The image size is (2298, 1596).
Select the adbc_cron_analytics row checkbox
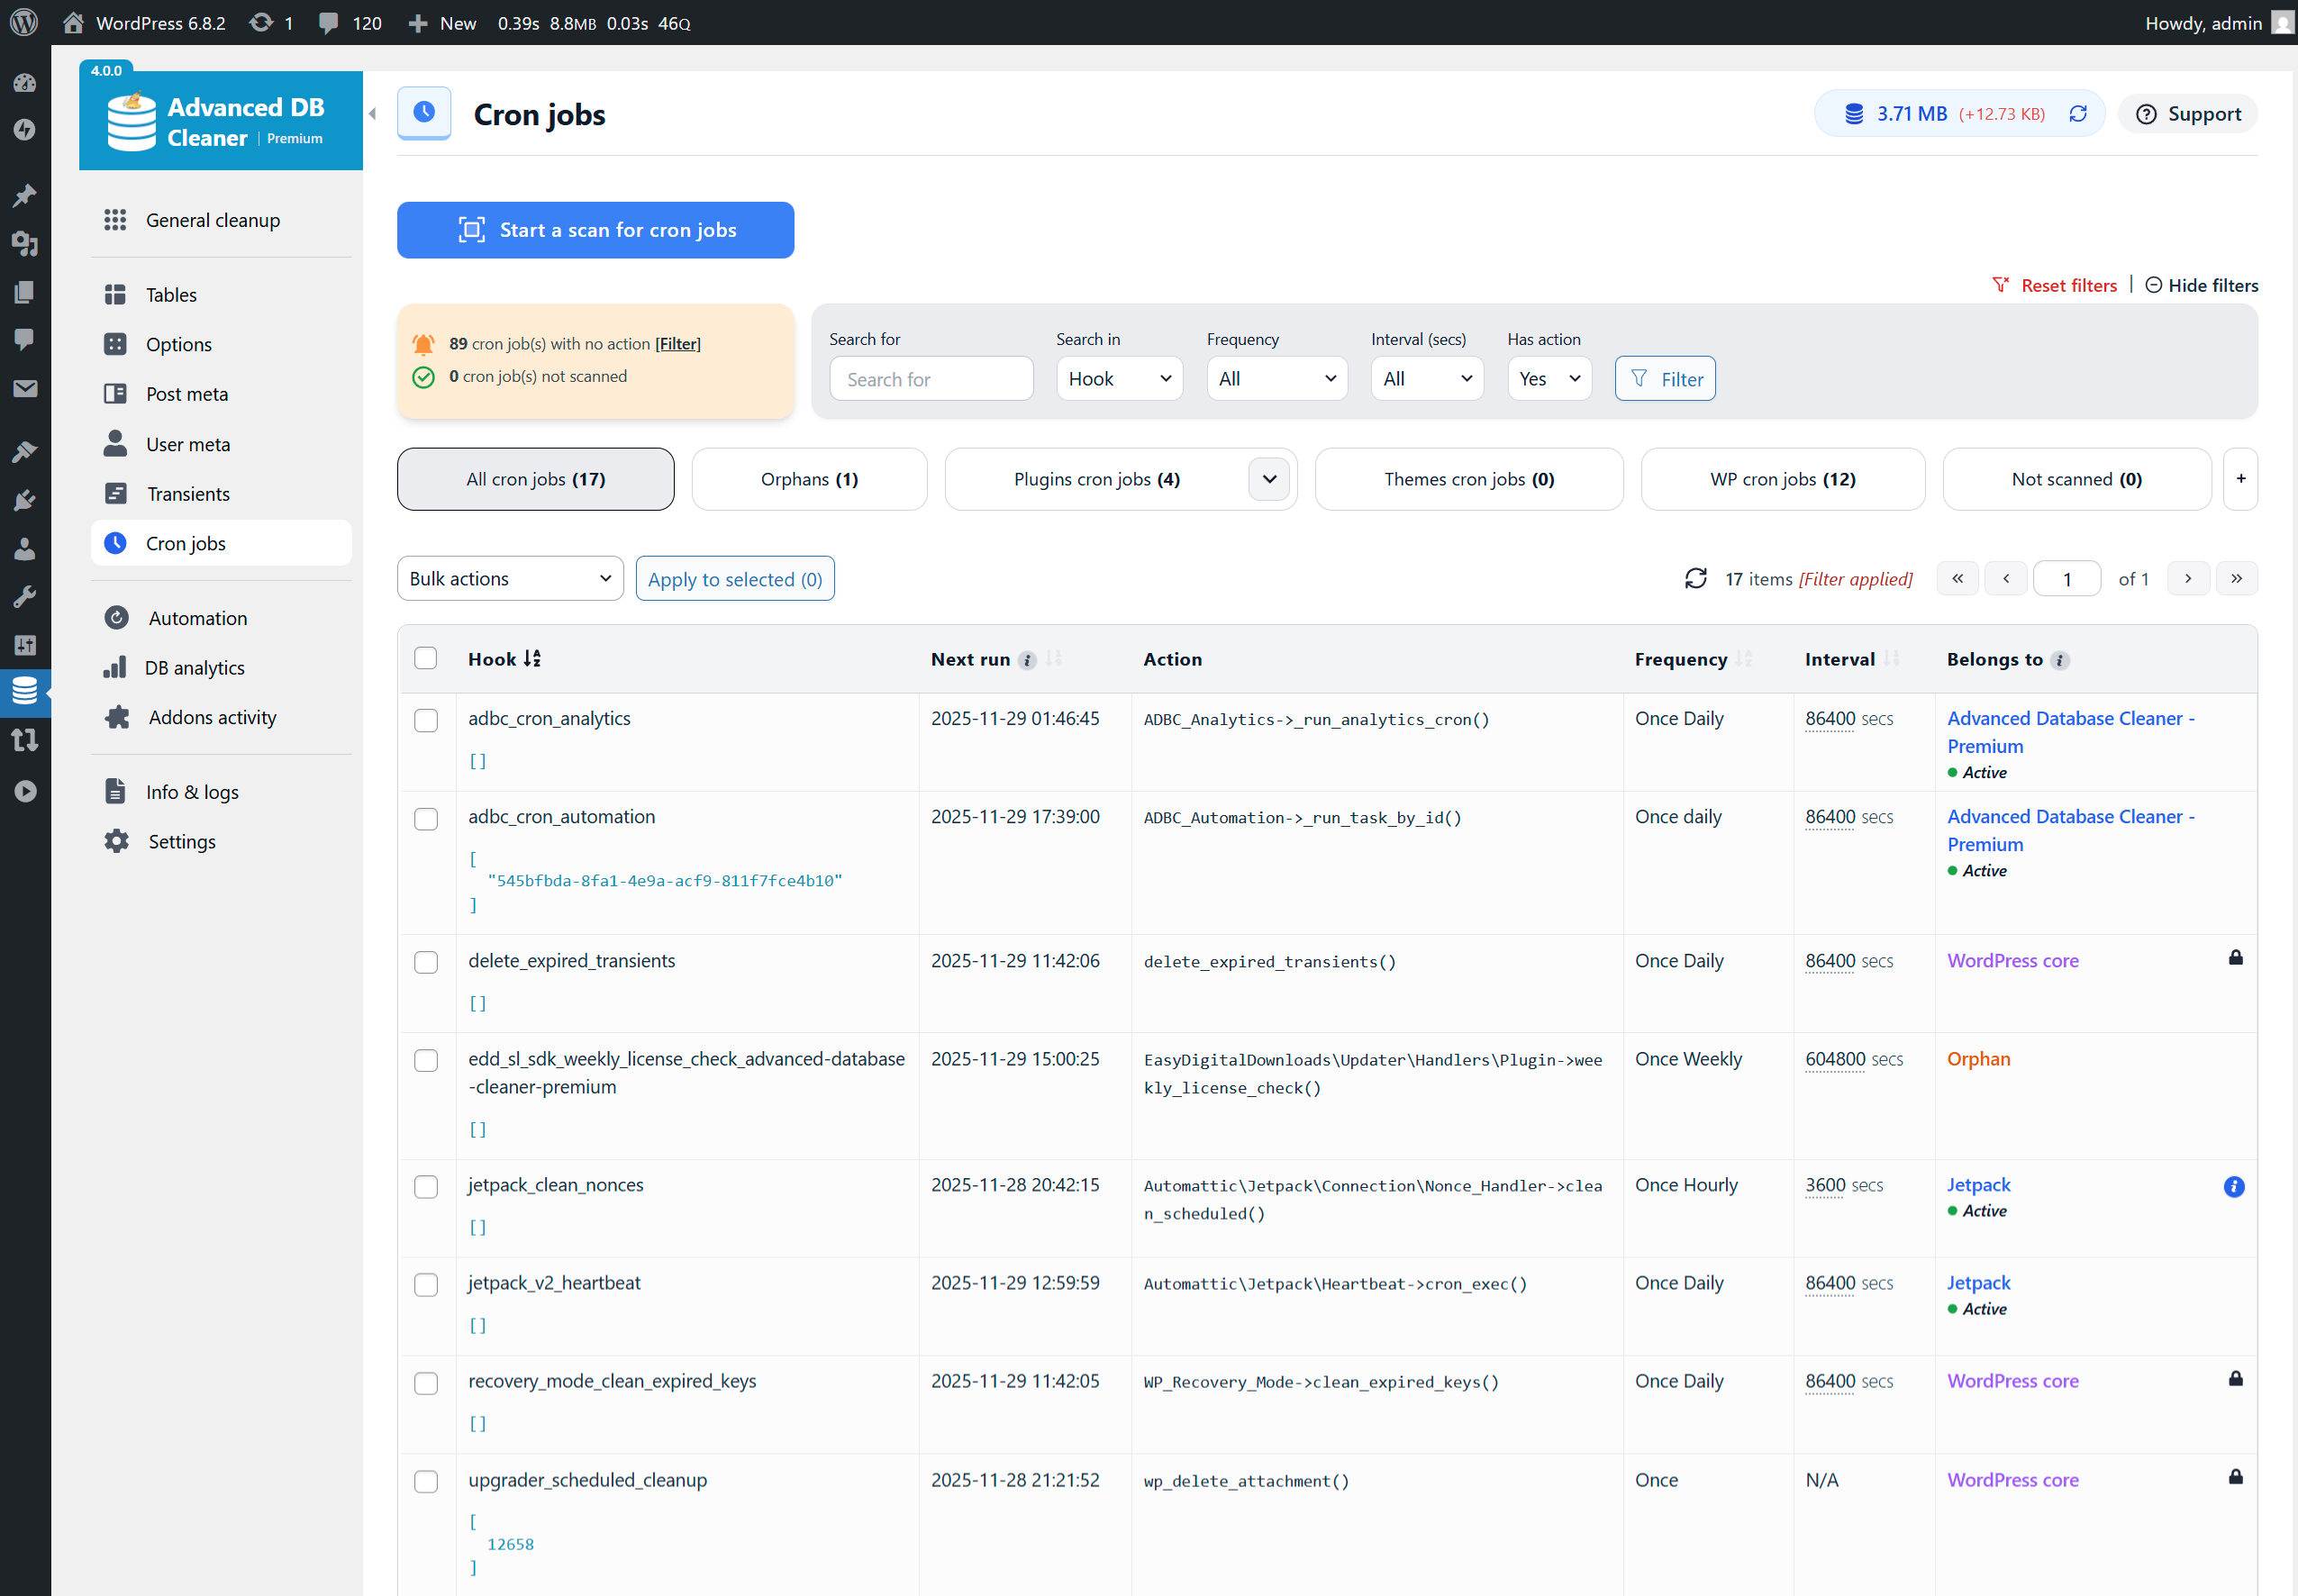426,720
